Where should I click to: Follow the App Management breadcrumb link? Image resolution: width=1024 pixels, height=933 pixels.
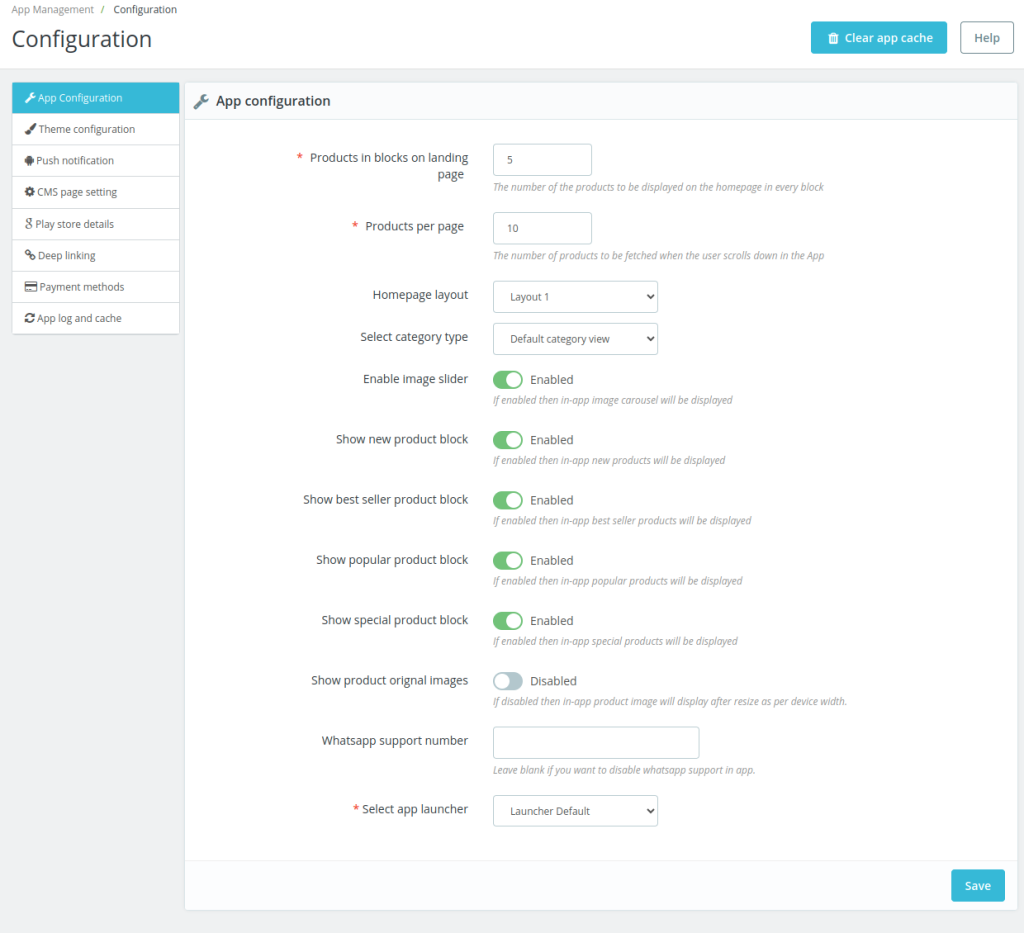pyautogui.click(x=52, y=9)
